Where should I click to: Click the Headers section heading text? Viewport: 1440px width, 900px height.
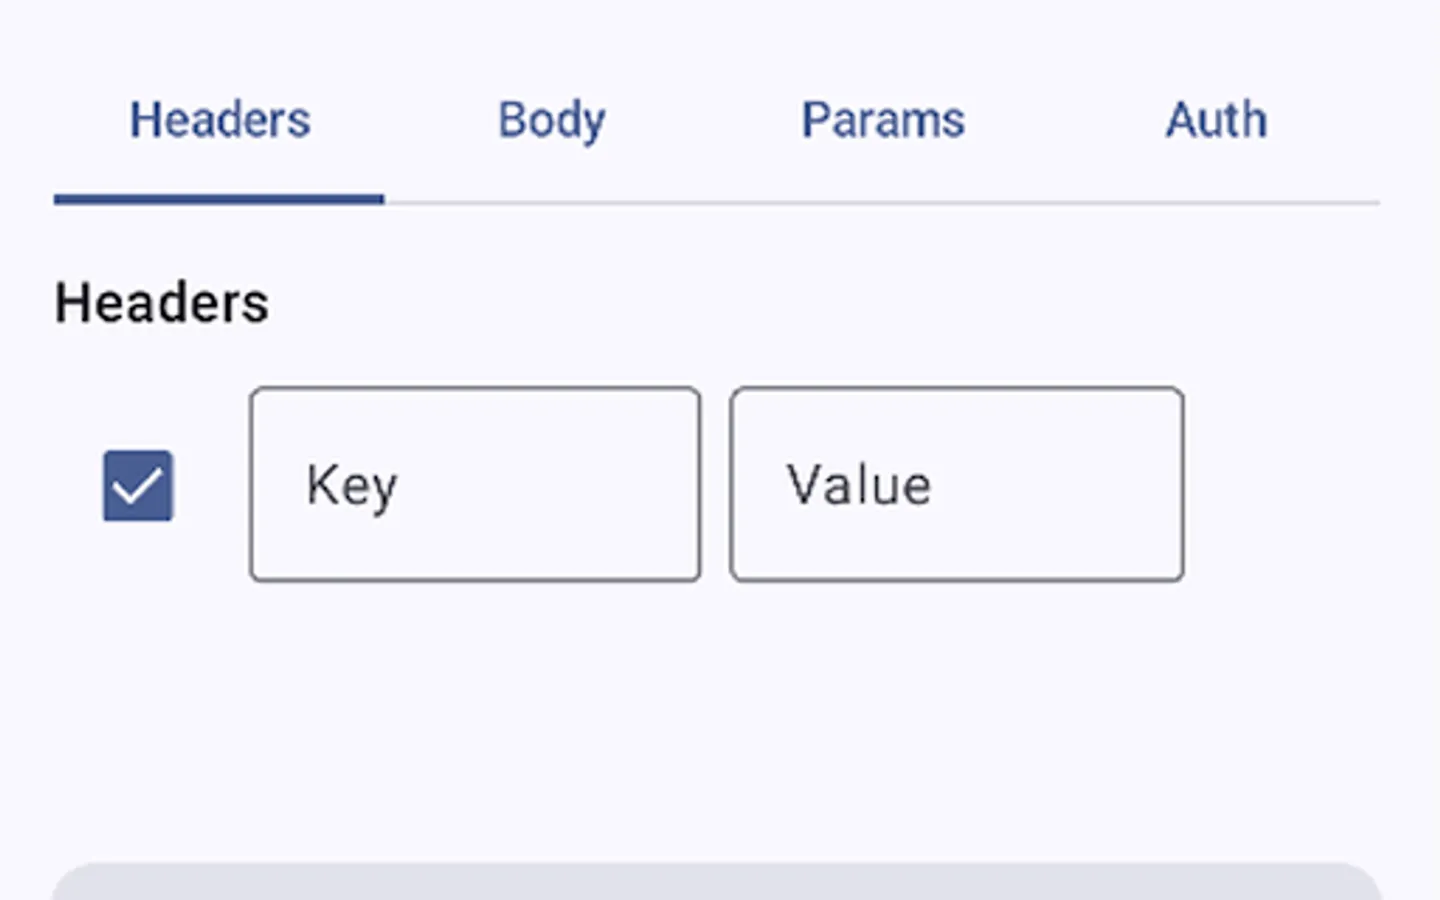tap(162, 303)
